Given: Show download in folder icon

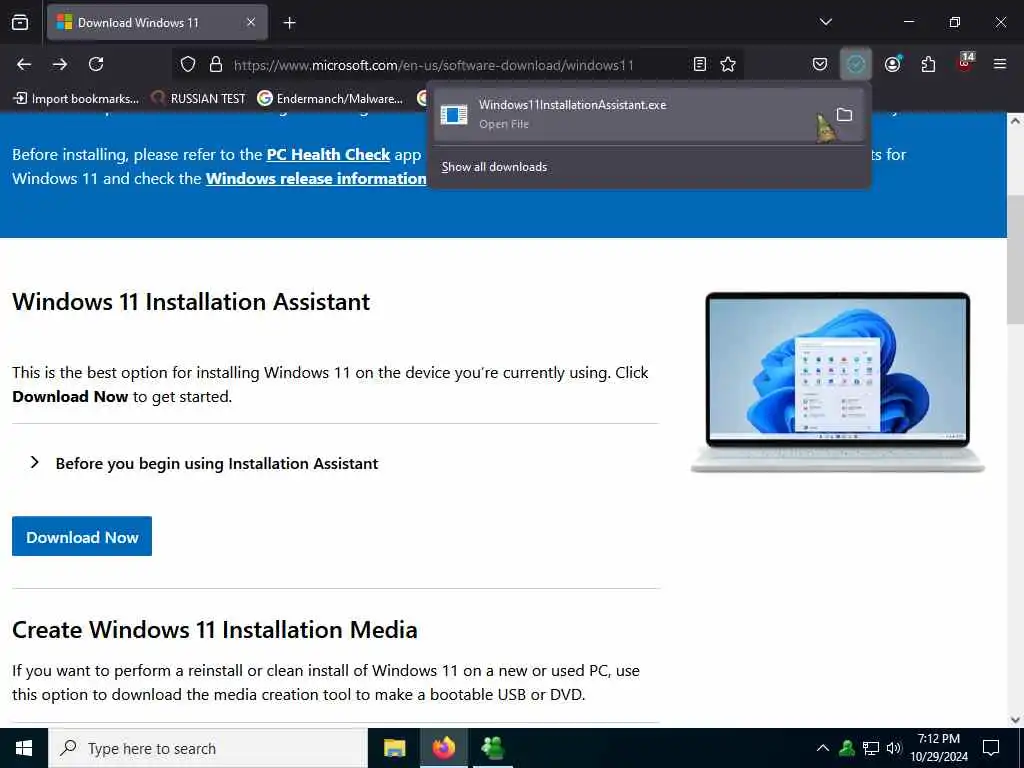Looking at the screenshot, I should 844,115.
